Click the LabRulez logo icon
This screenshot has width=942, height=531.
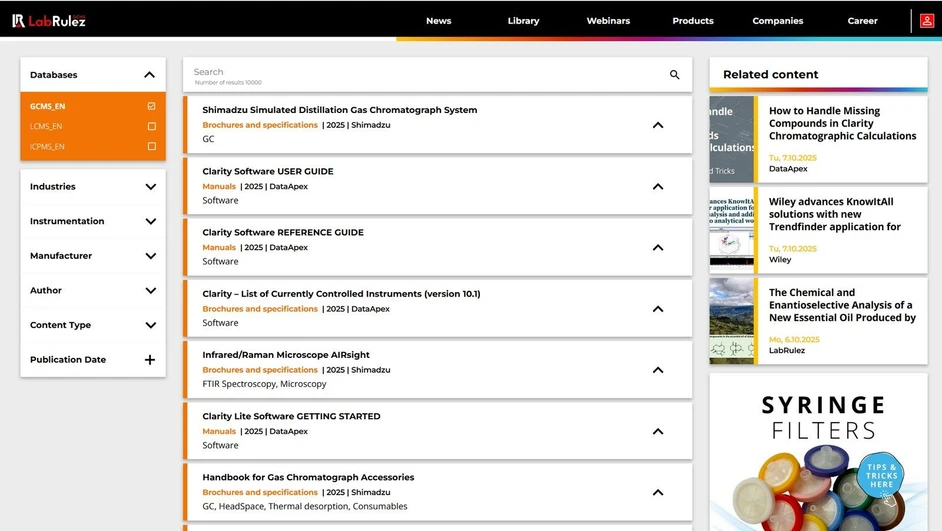click(19, 20)
